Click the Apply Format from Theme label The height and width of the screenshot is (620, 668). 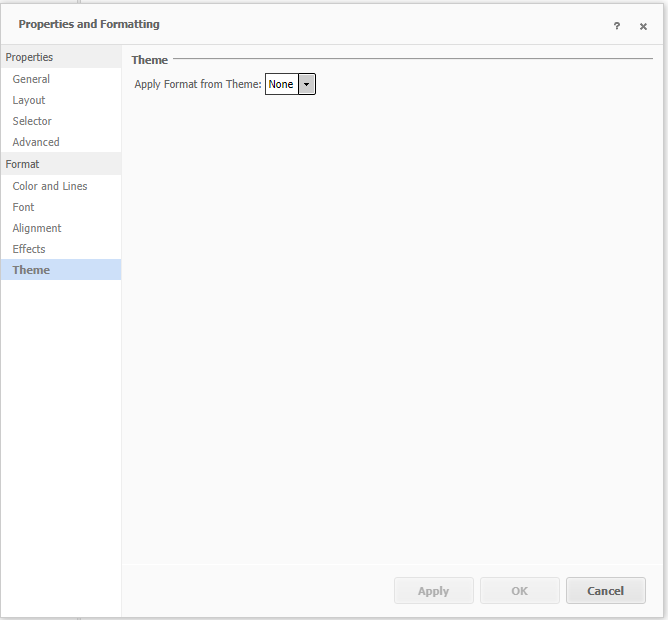[x=198, y=84]
